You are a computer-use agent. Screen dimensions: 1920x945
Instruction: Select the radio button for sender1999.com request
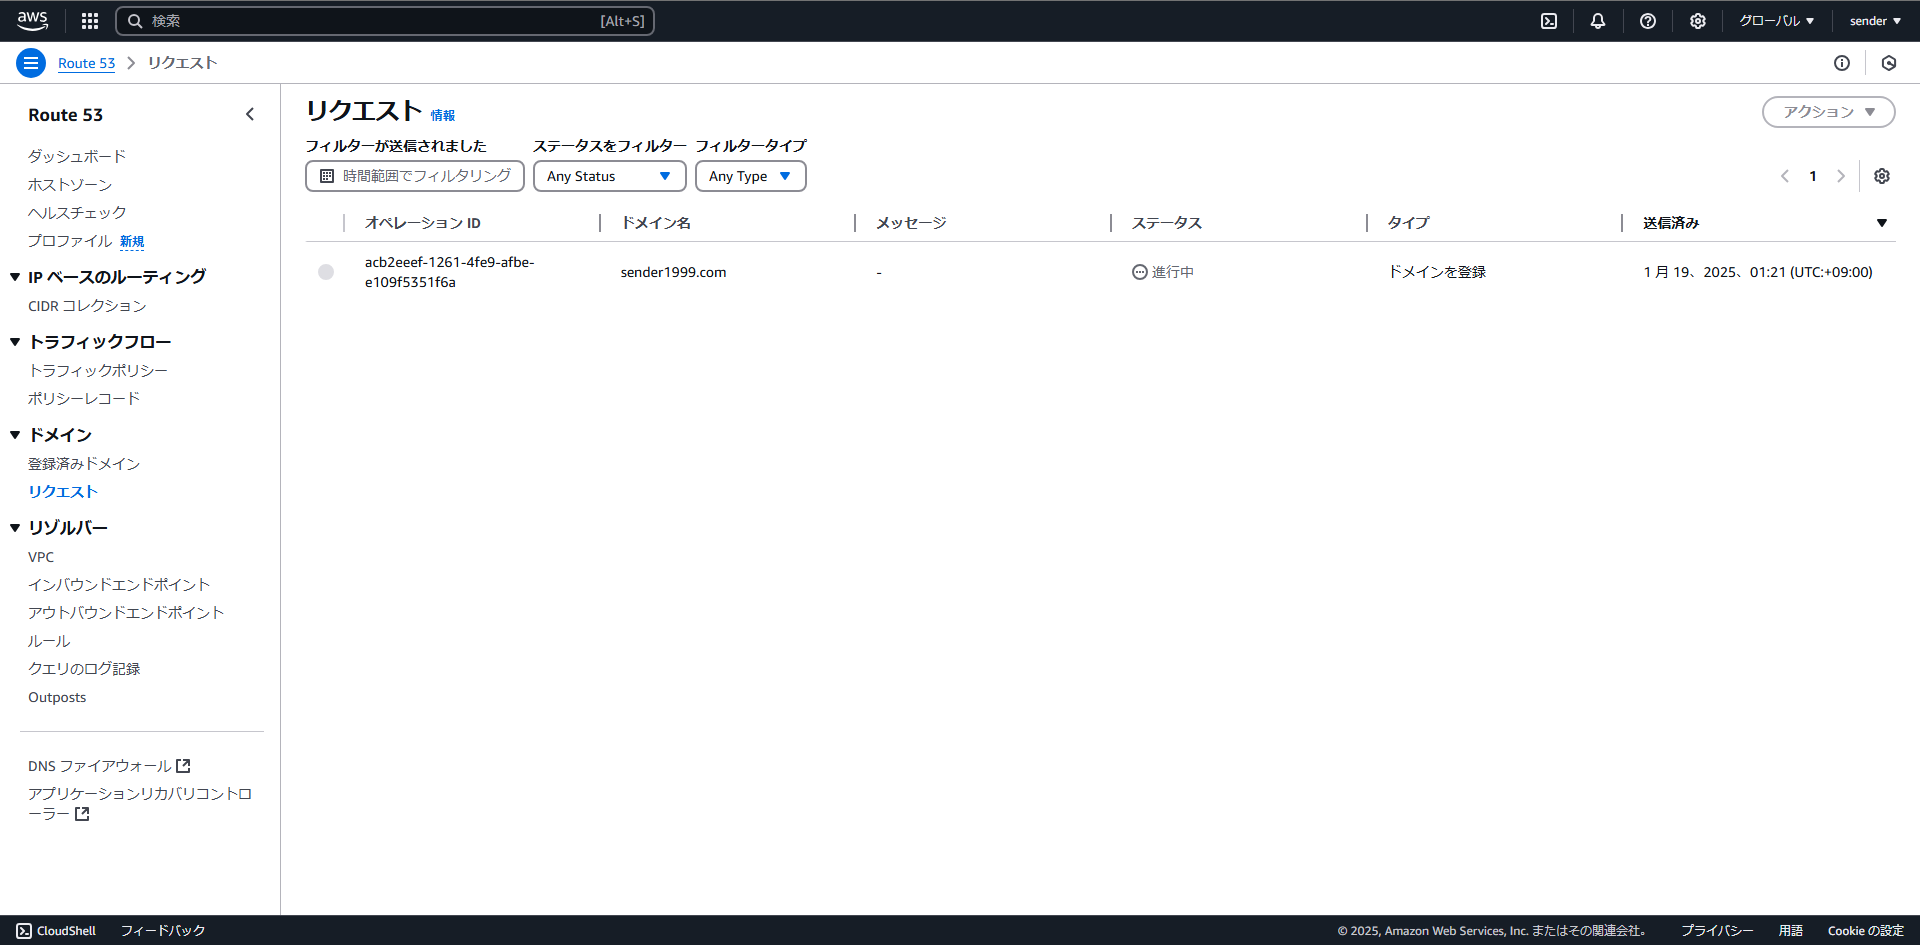coord(326,272)
